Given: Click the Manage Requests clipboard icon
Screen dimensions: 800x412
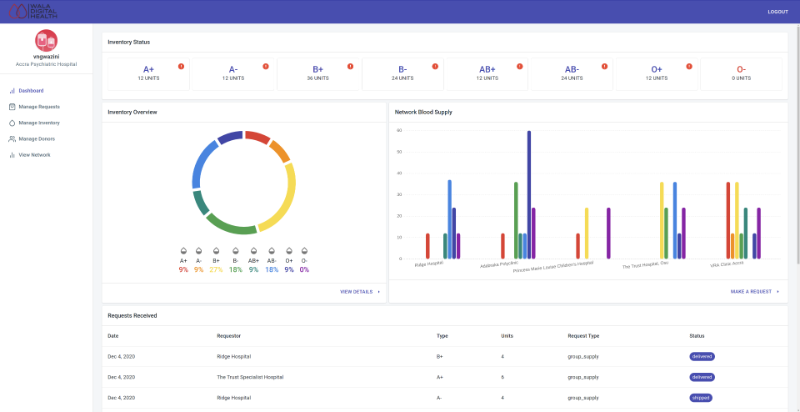Looking at the screenshot, I should 12,106.
